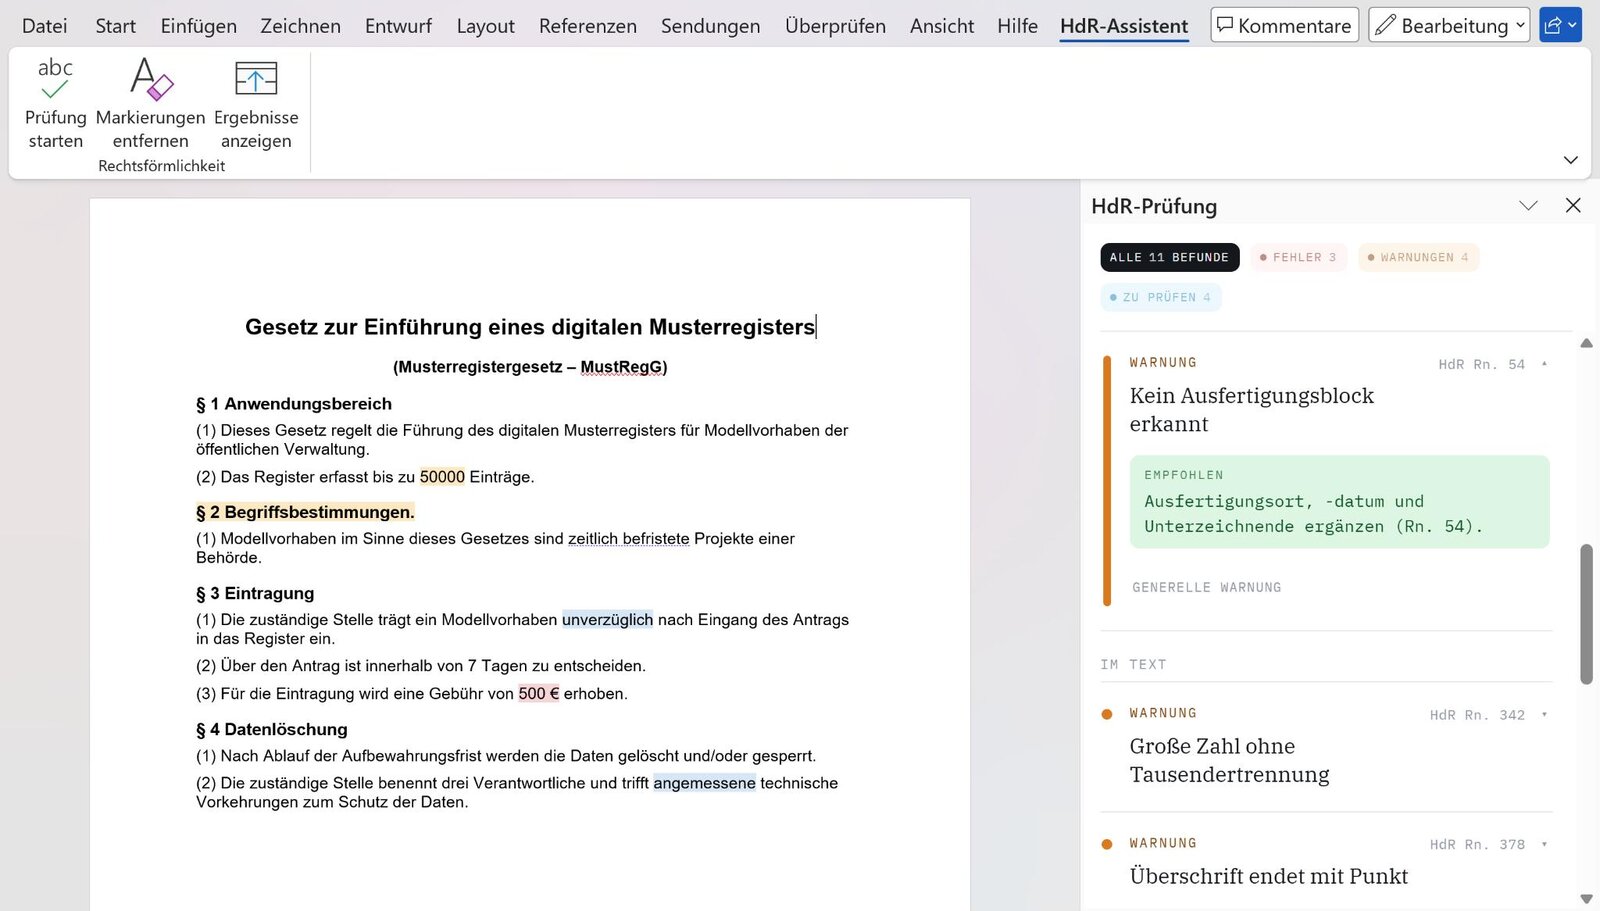This screenshot has height=911, width=1600.
Task: Filter findings by Fehler 3
Action: click(x=1298, y=257)
